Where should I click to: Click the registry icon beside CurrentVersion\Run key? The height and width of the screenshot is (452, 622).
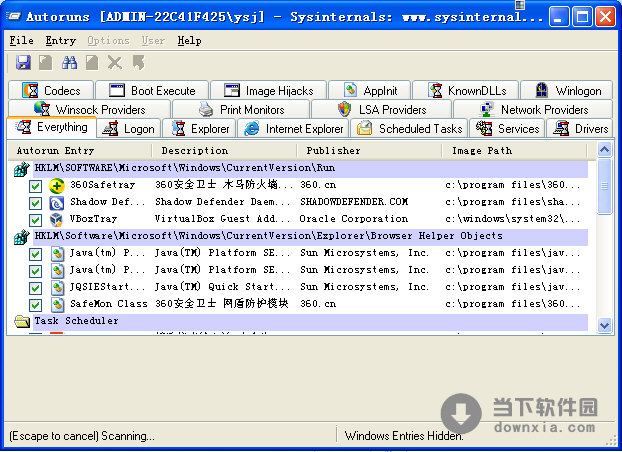(x=22, y=169)
